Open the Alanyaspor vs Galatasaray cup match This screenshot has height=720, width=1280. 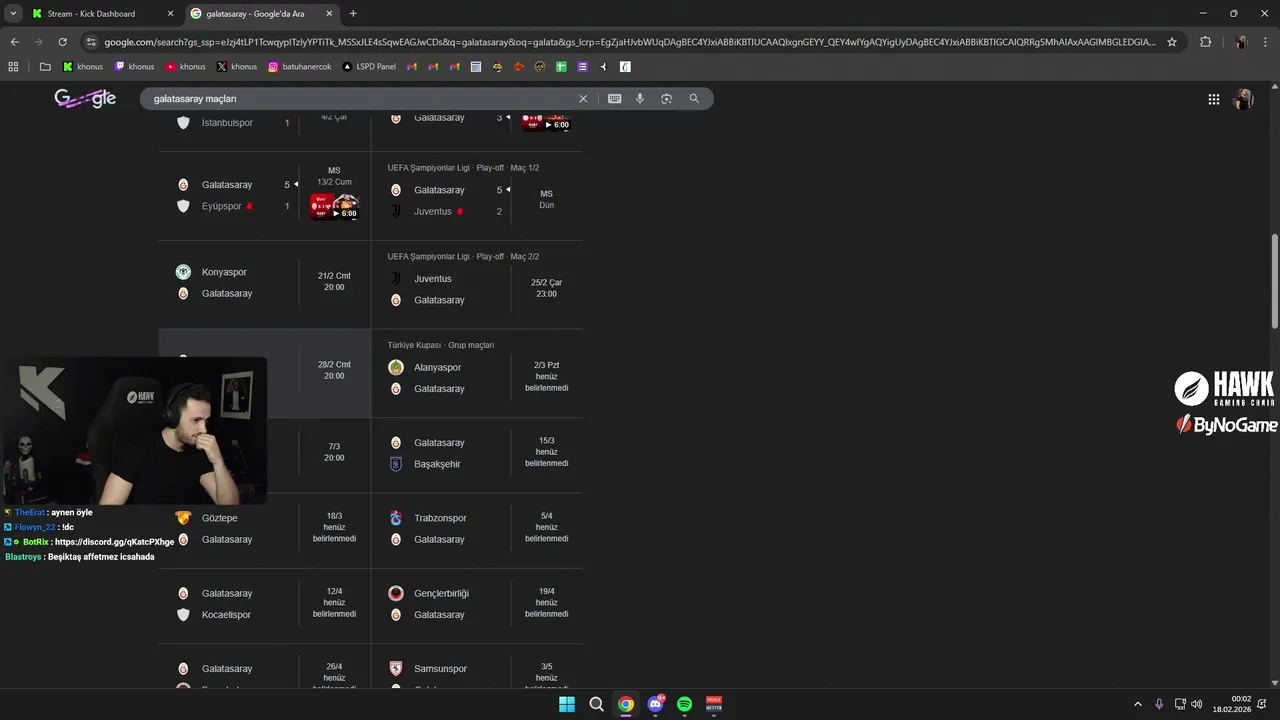tap(477, 373)
